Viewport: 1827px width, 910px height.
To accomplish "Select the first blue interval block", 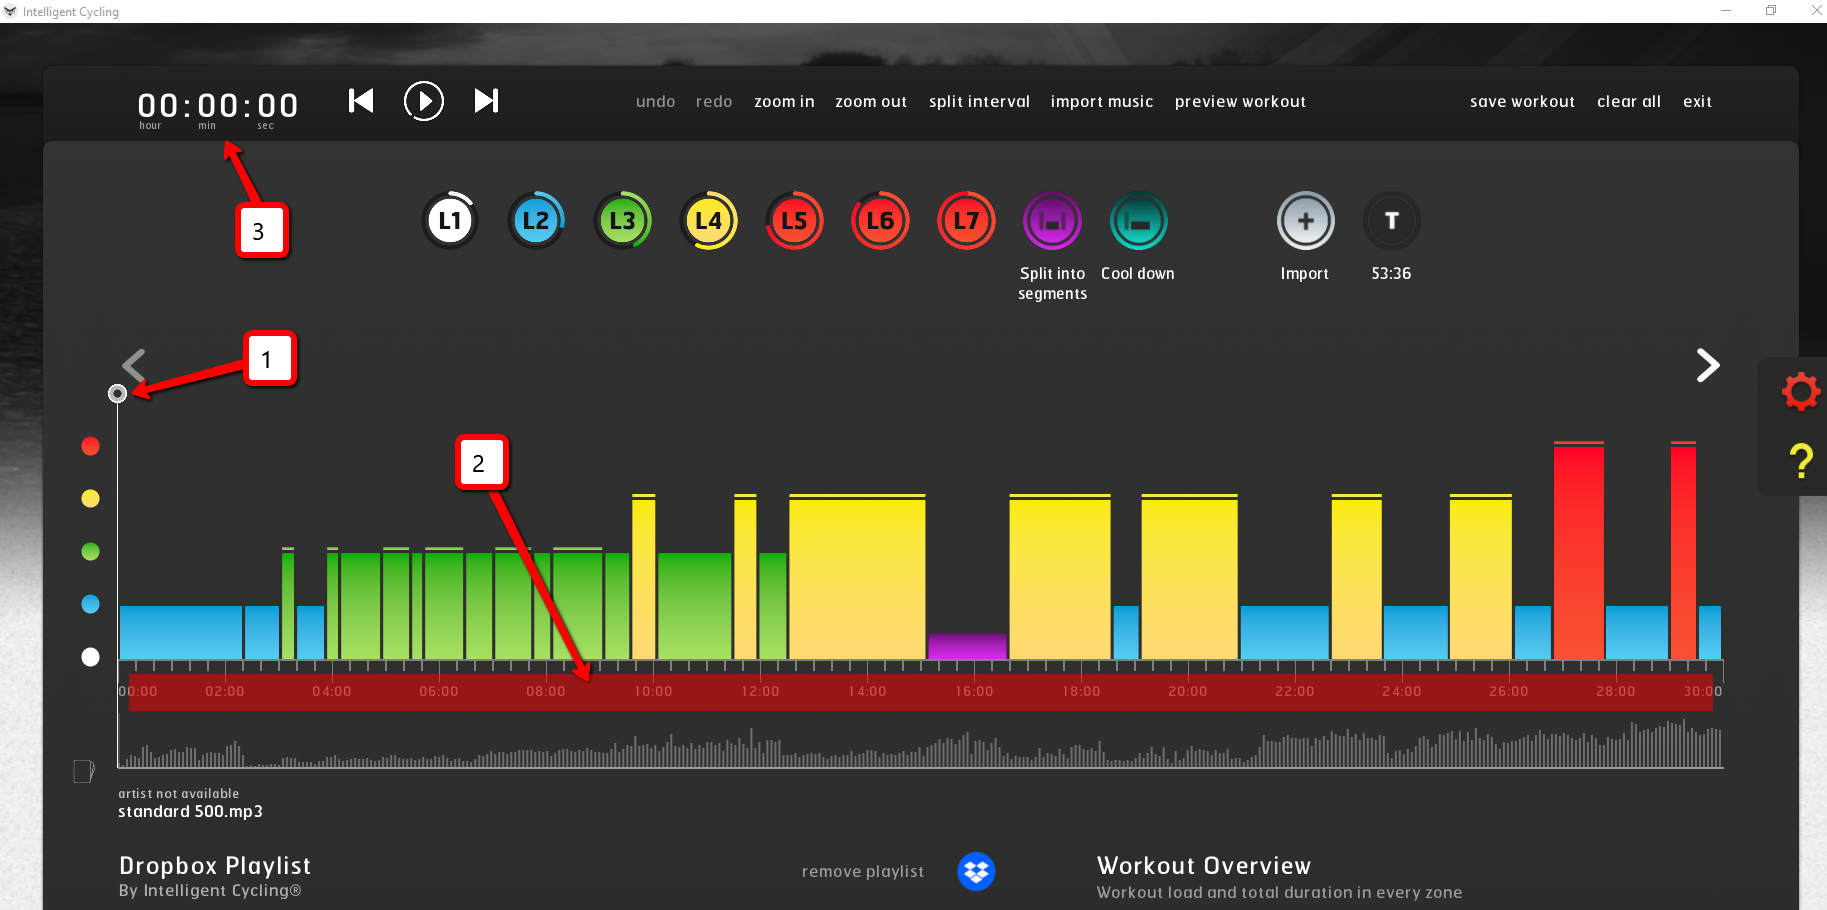I will (181, 632).
